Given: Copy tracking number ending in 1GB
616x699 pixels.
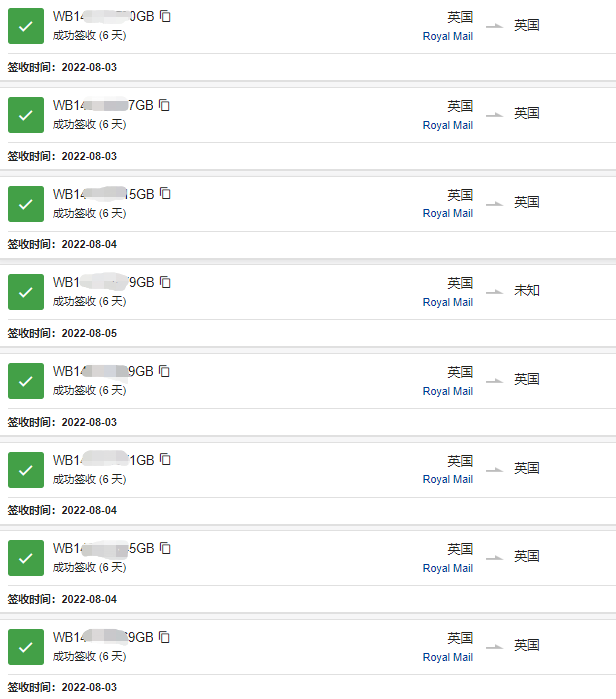Looking at the screenshot, I should 165,459.
